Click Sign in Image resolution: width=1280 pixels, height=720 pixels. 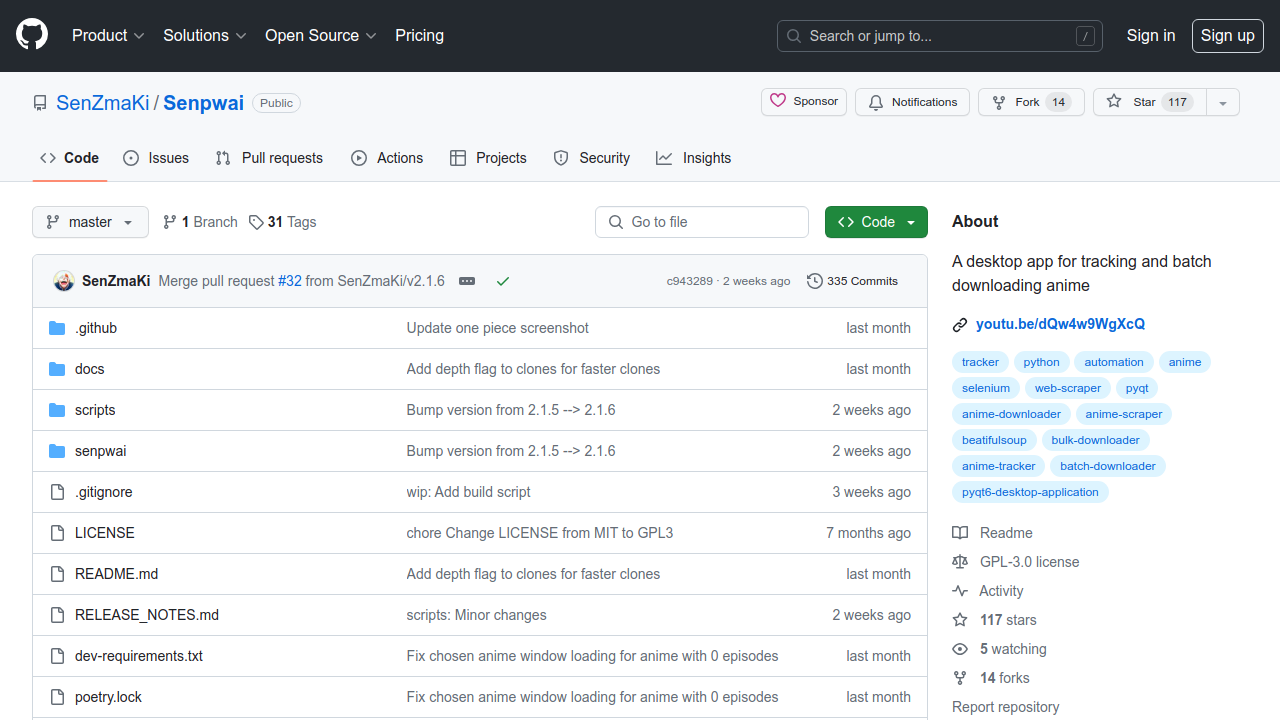(x=1151, y=36)
